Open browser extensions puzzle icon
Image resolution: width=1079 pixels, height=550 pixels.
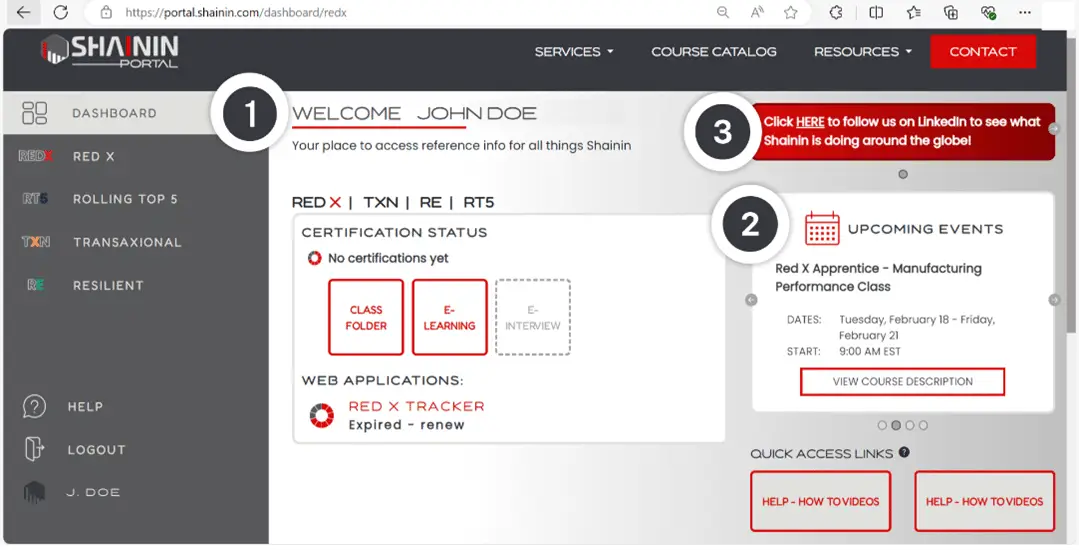click(x=836, y=12)
